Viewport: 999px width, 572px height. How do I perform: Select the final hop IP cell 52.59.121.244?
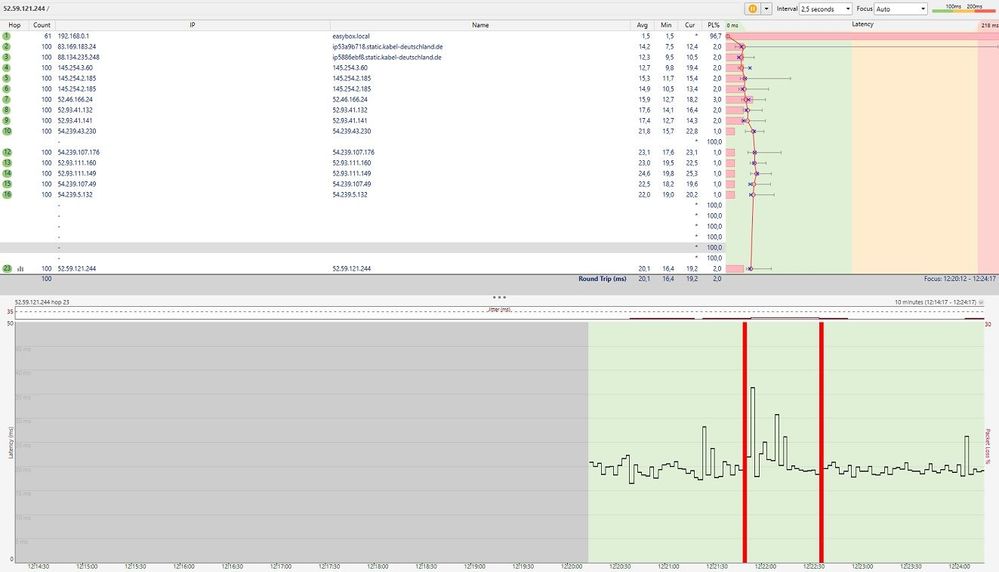(76, 269)
